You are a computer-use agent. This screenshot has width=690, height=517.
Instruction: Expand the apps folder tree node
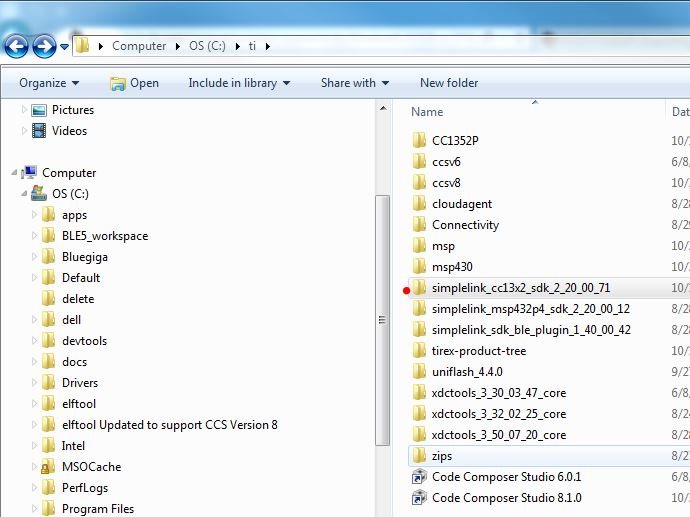pyautogui.click(x=34, y=215)
